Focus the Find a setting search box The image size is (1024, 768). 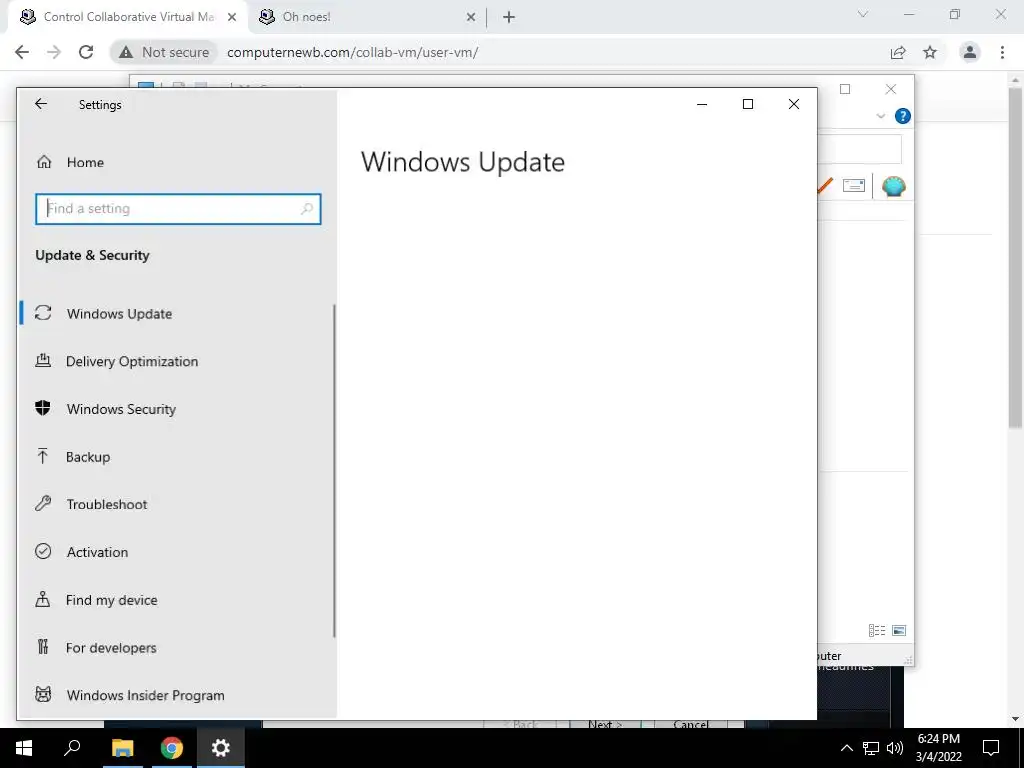pyautogui.click(x=178, y=209)
